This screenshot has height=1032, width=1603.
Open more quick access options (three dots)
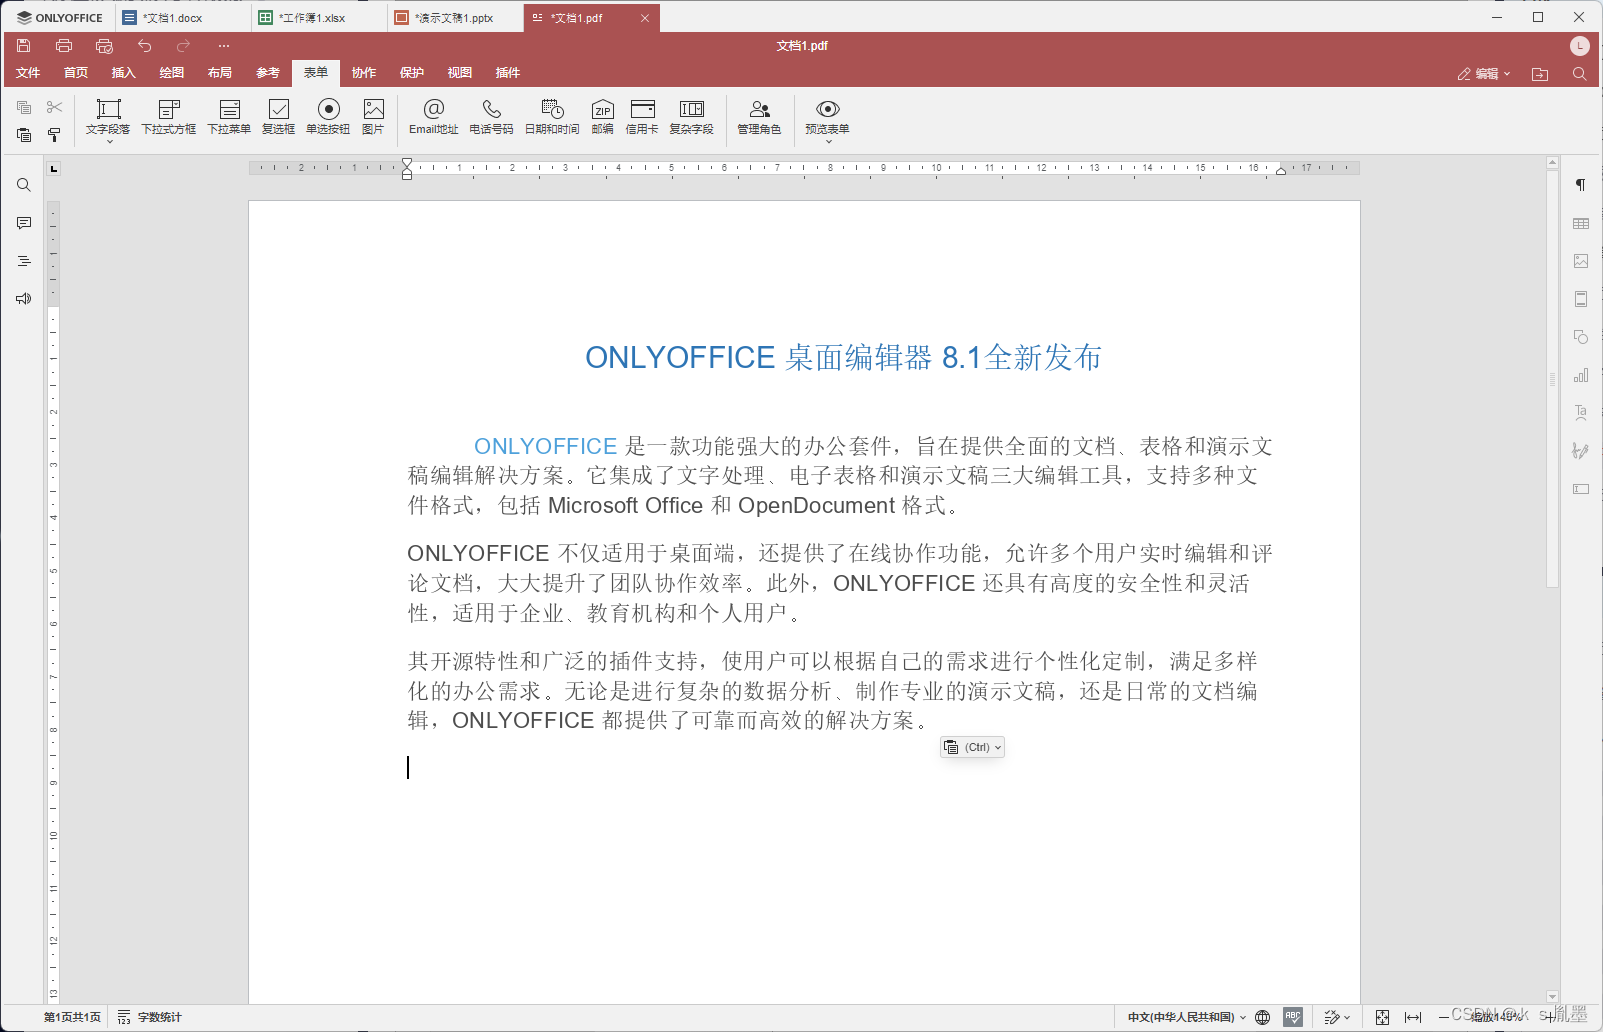pos(224,46)
